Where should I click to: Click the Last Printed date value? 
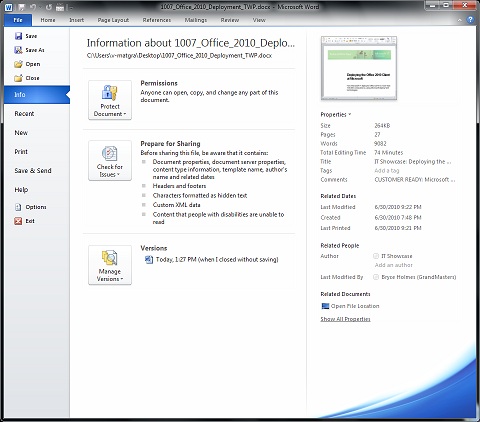point(398,228)
